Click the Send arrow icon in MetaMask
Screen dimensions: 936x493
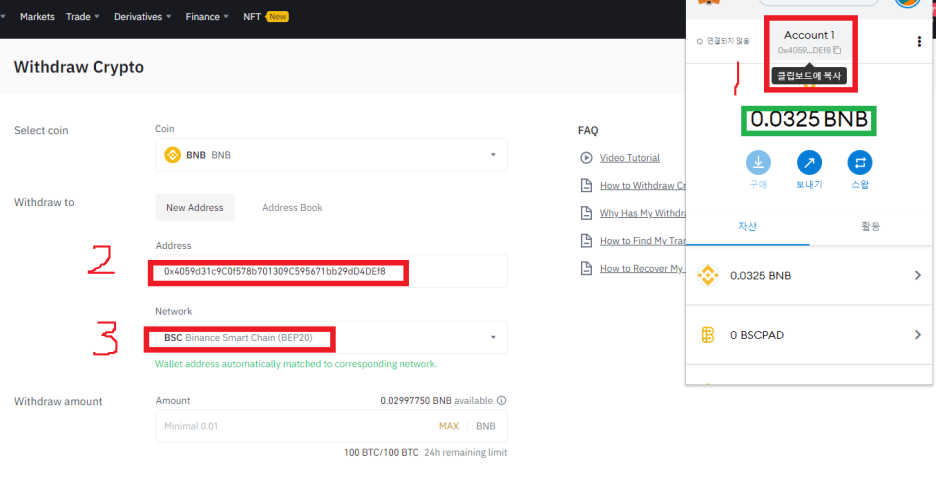click(809, 162)
